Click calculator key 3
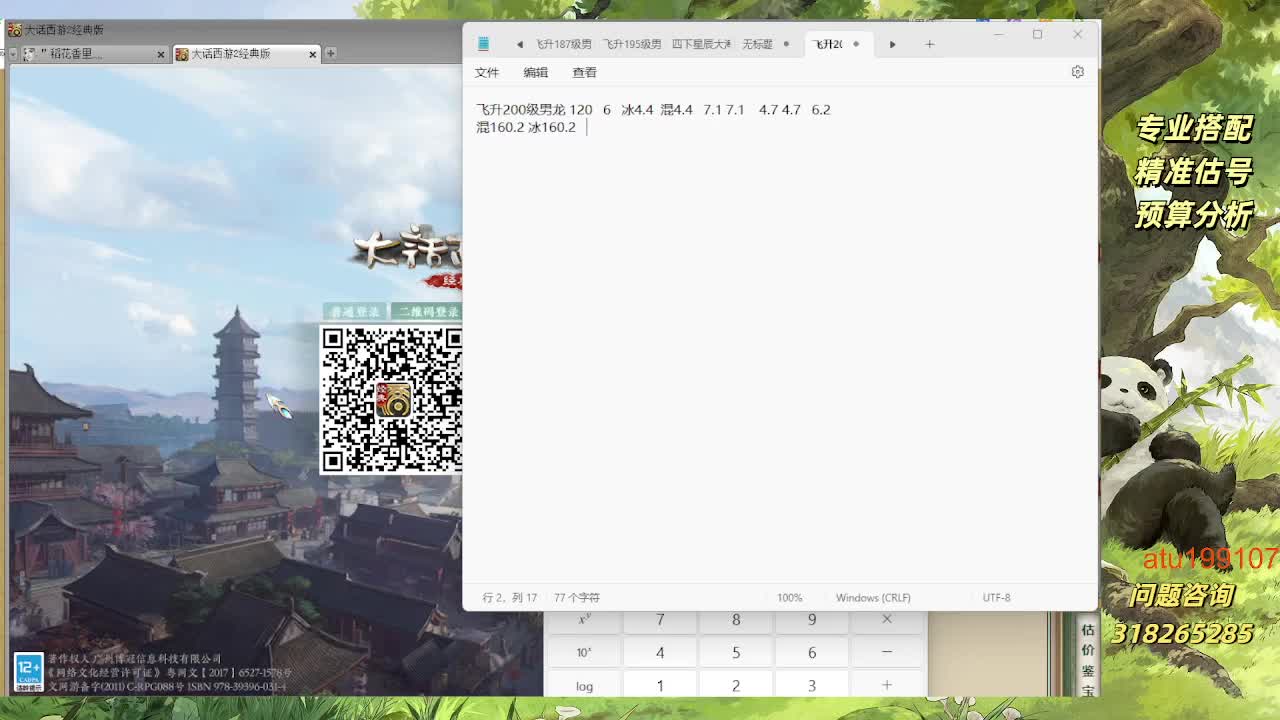 (x=812, y=685)
